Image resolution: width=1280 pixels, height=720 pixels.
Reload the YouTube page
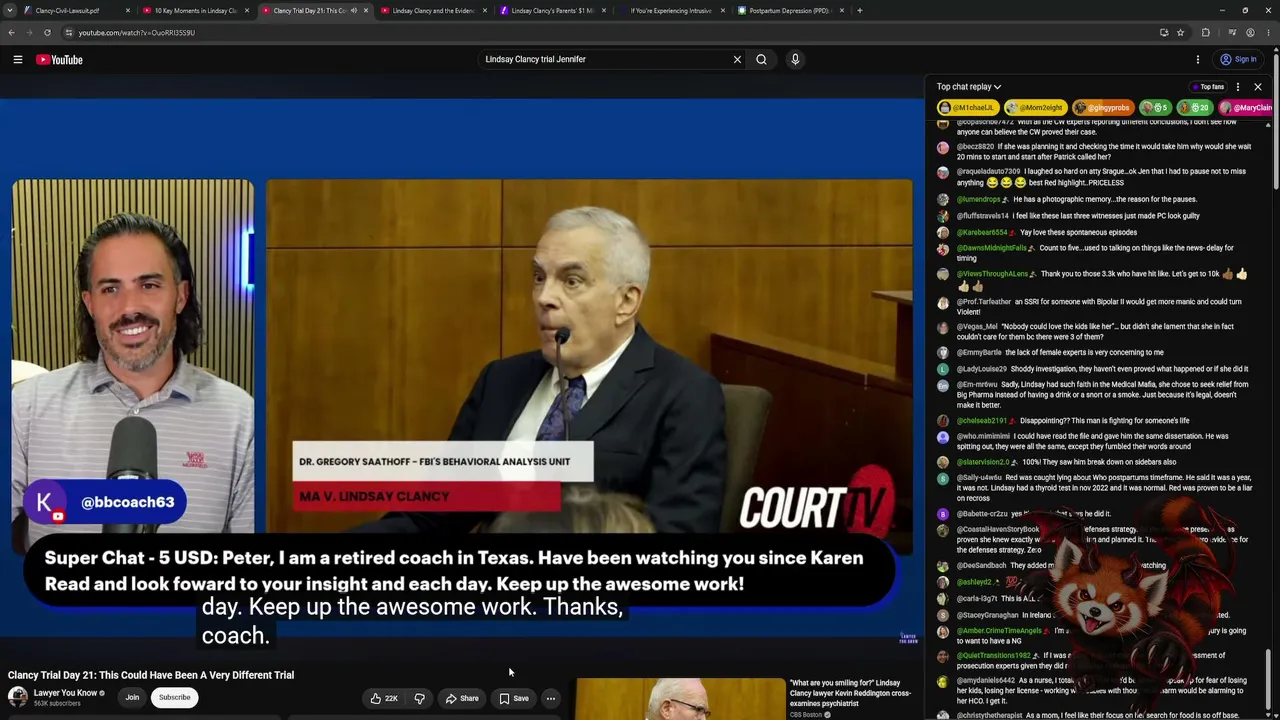coord(47,33)
